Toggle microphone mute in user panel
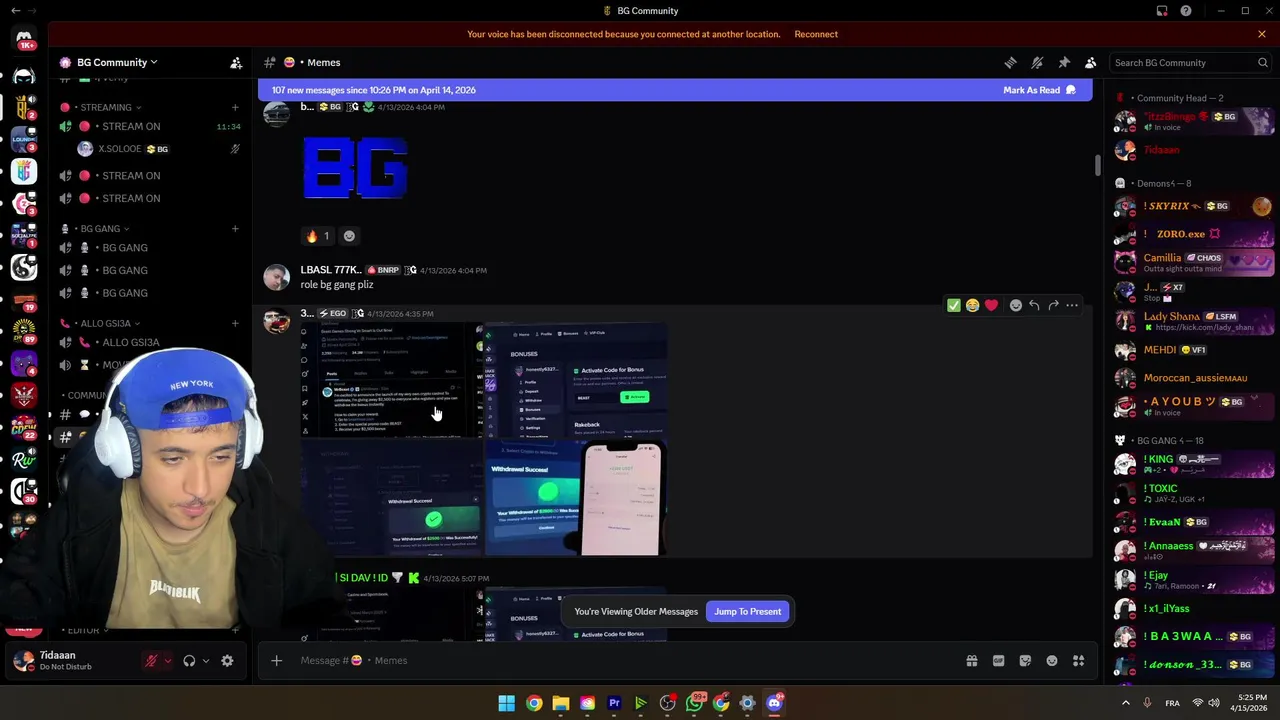Image resolution: width=1280 pixels, height=720 pixels. [x=152, y=660]
